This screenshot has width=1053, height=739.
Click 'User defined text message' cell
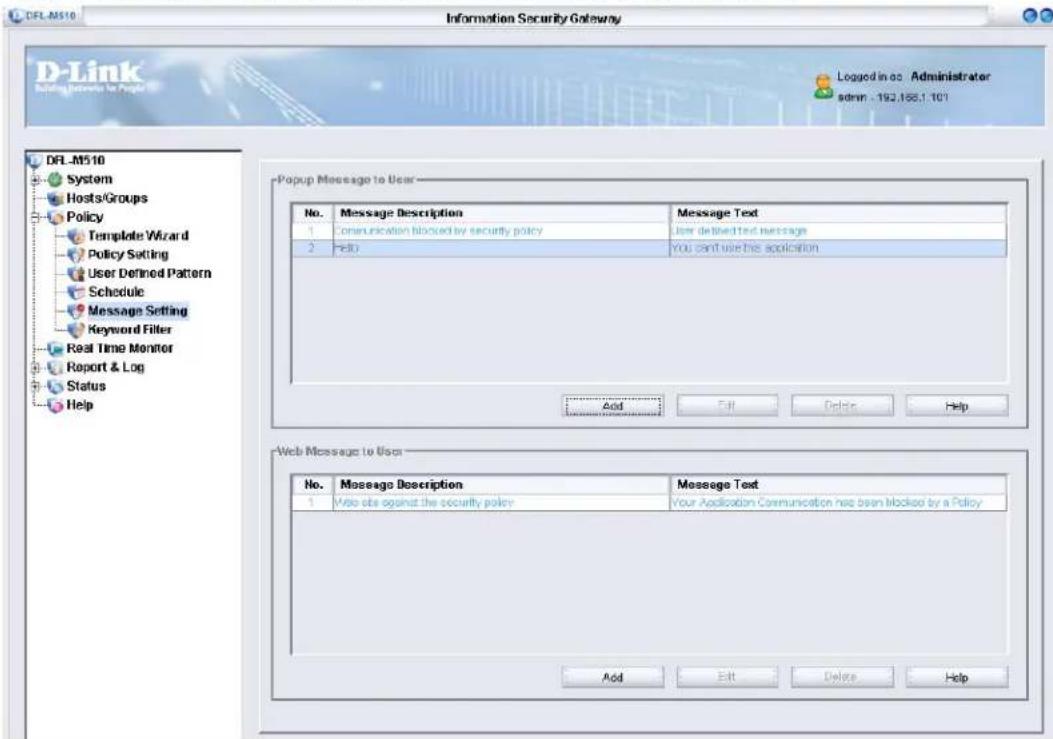[x=838, y=231]
